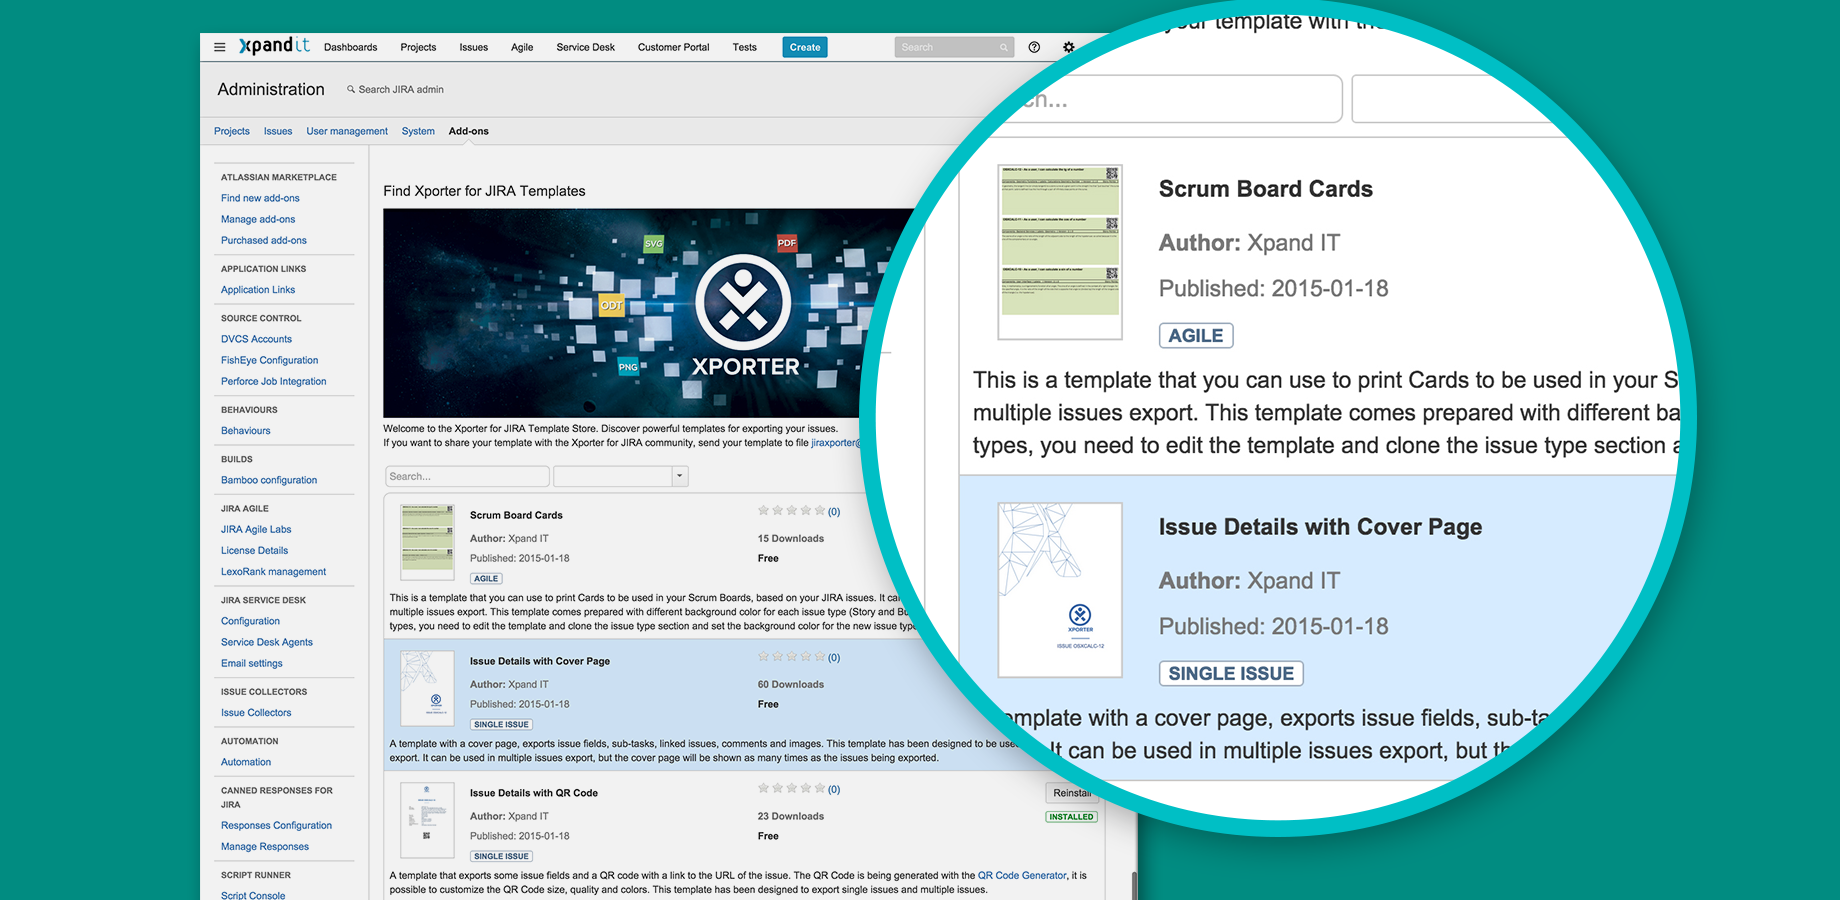Click the search magnifier in top search box
Viewport: 1840px width, 900px height.
point(1004,47)
